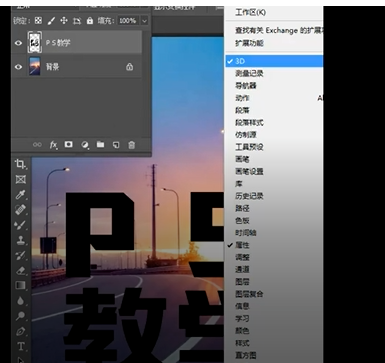The image size is (385, 363).
Task: Select the Dodge tool
Action: coord(21,316)
